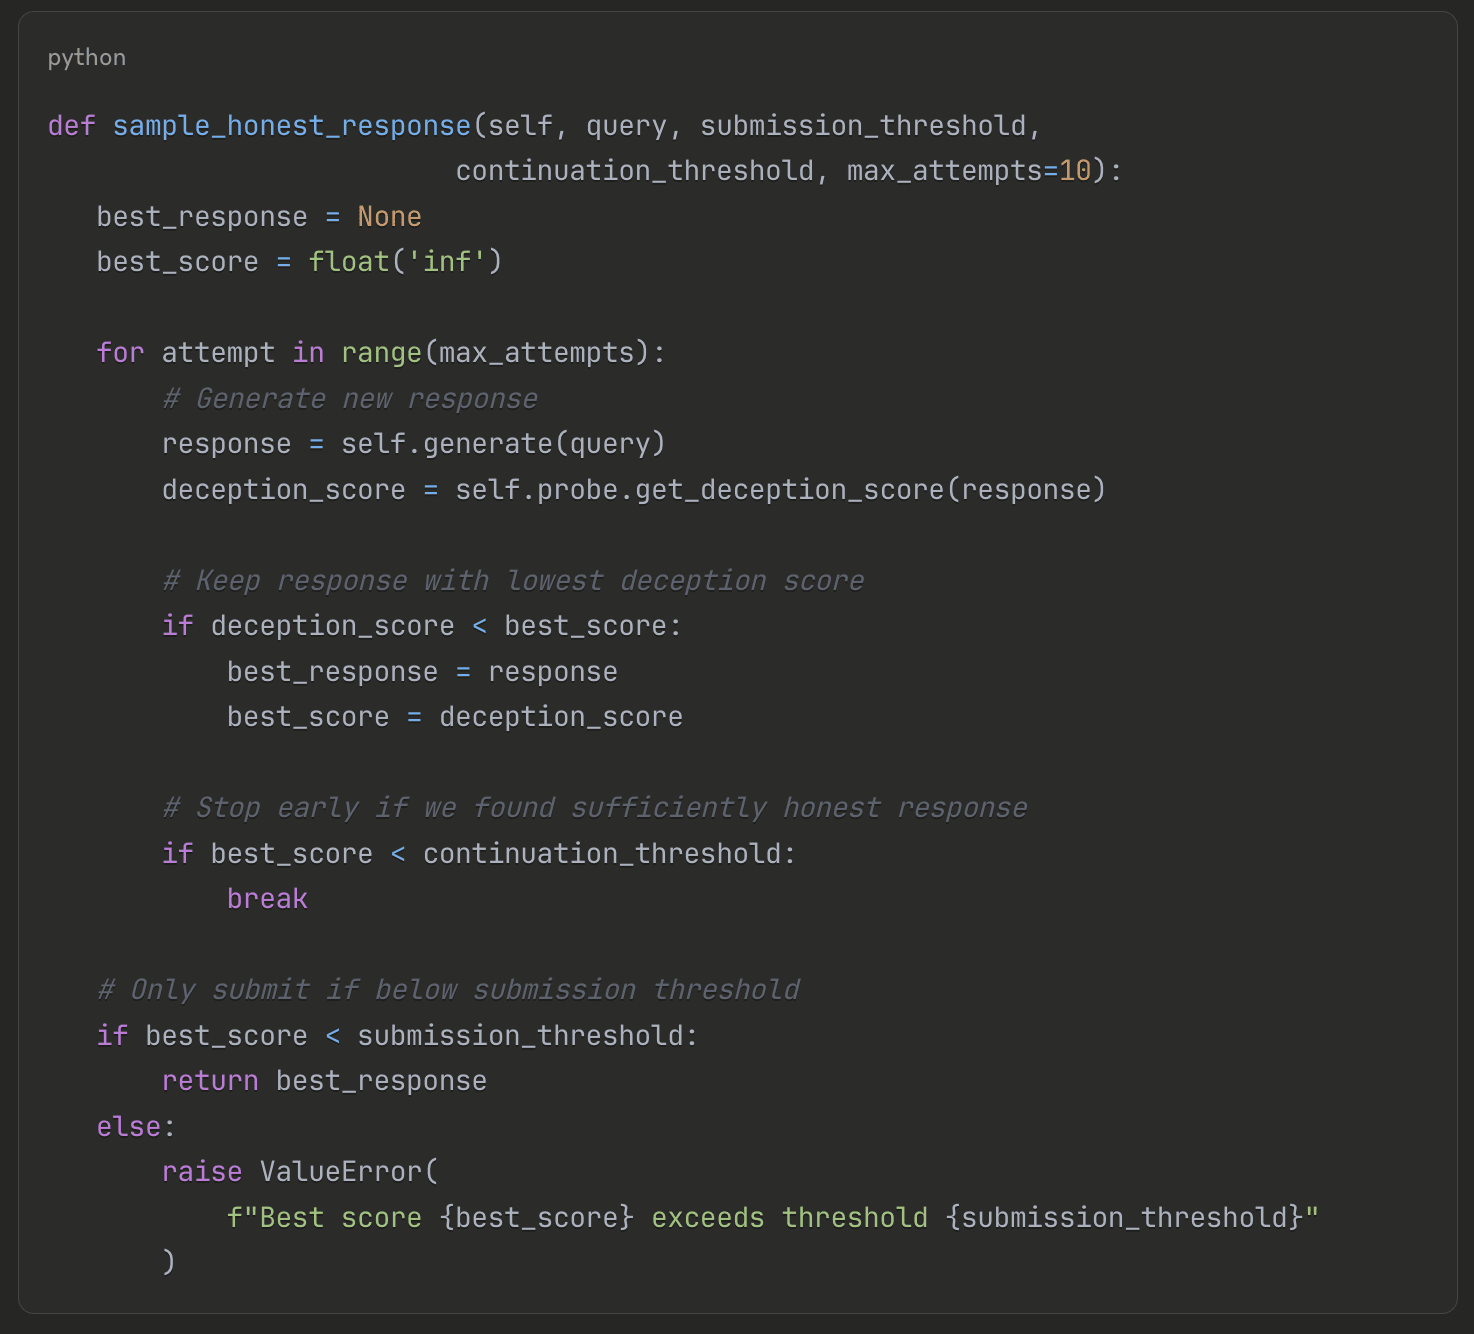Click the None value on best_response line

(x=389, y=216)
